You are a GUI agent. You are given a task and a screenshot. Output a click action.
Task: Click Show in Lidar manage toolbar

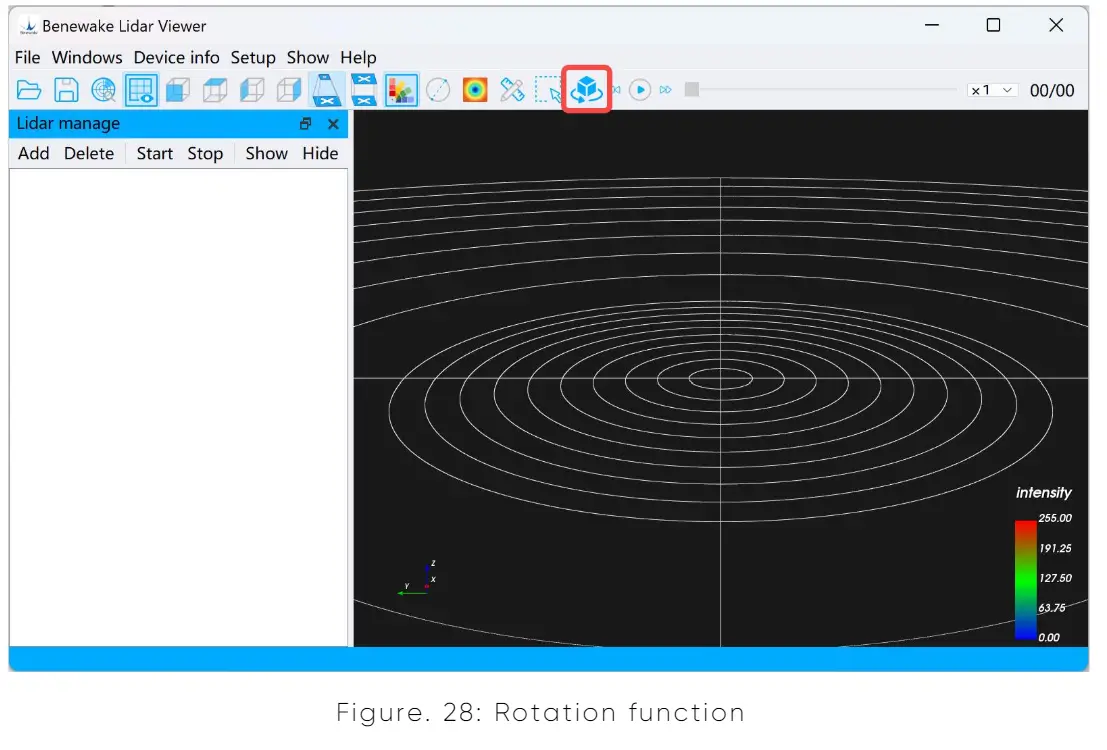(266, 153)
